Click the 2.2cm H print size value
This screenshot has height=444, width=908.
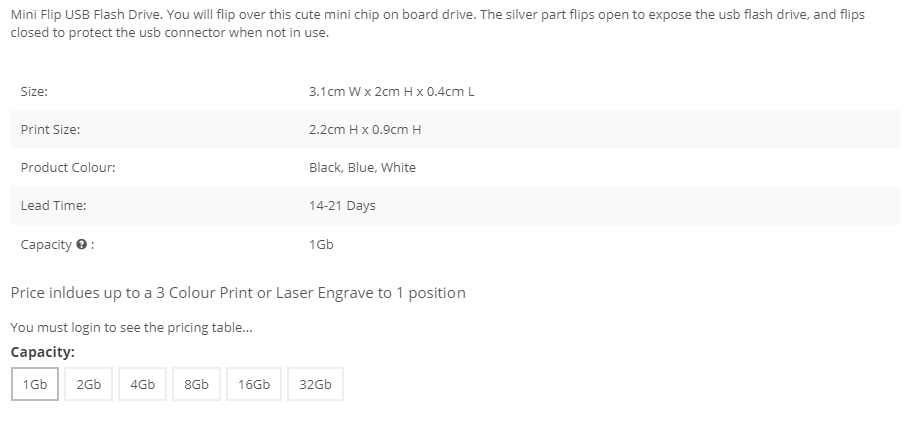tap(365, 130)
